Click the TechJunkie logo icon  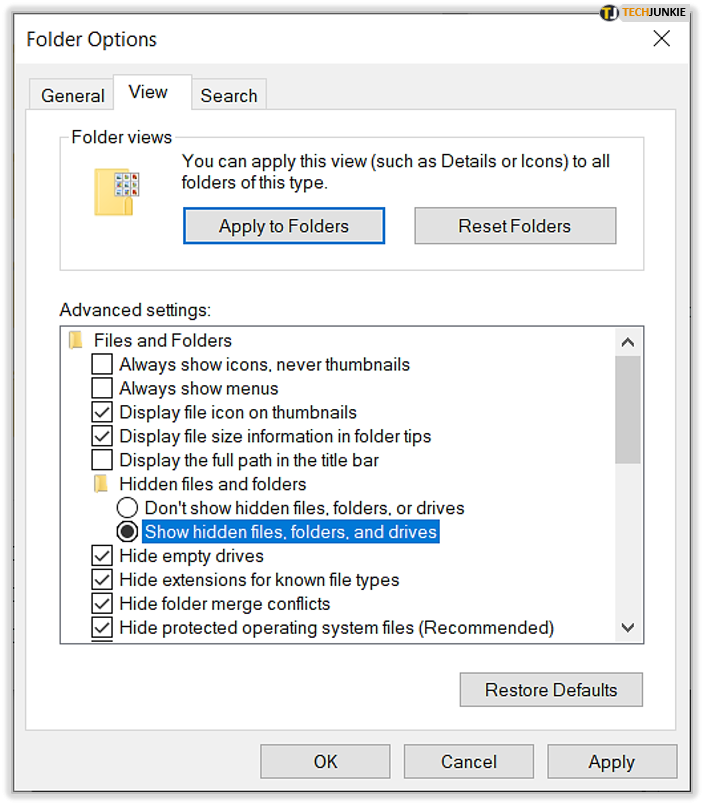(x=609, y=12)
